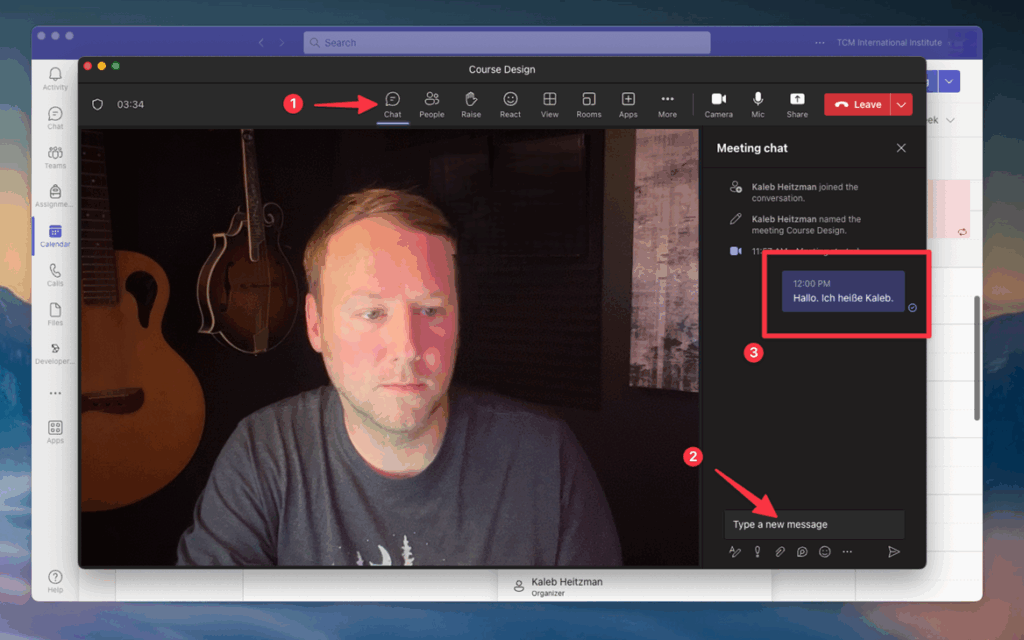Raise your hand in the meeting
The height and width of the screenshot is (640, 1024).
point(471,104)
